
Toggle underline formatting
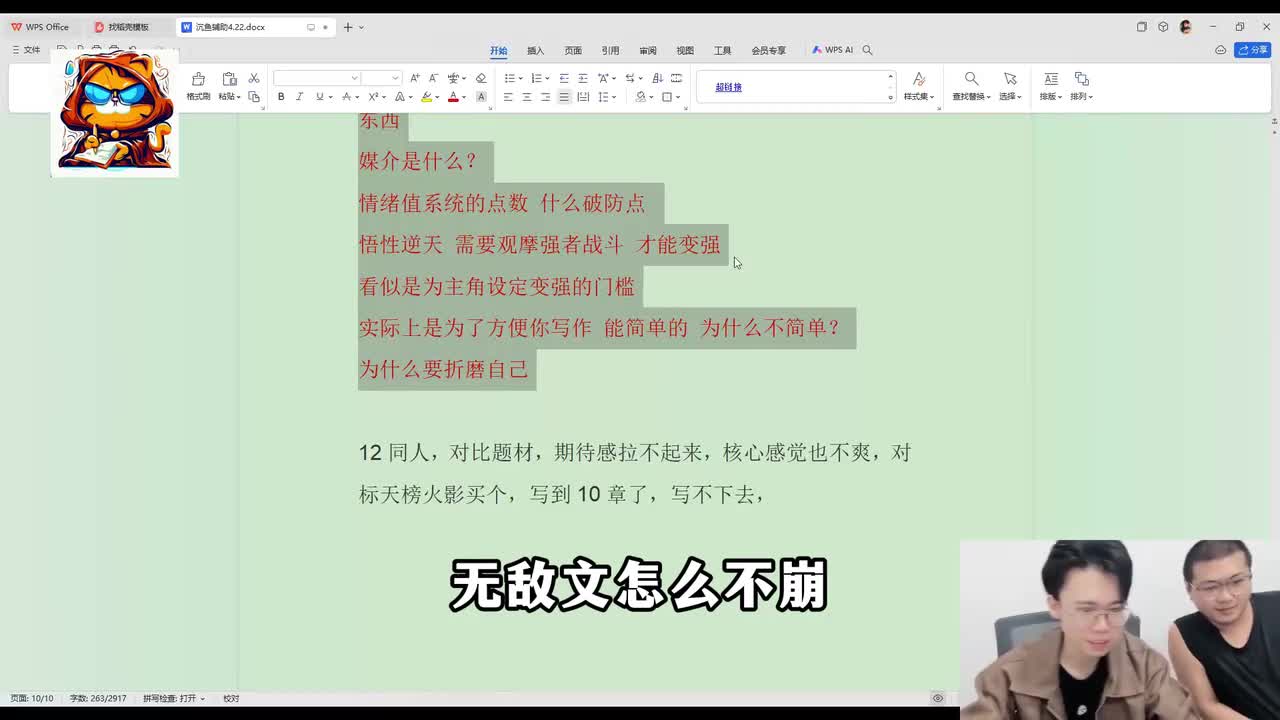tap(319, 97)
